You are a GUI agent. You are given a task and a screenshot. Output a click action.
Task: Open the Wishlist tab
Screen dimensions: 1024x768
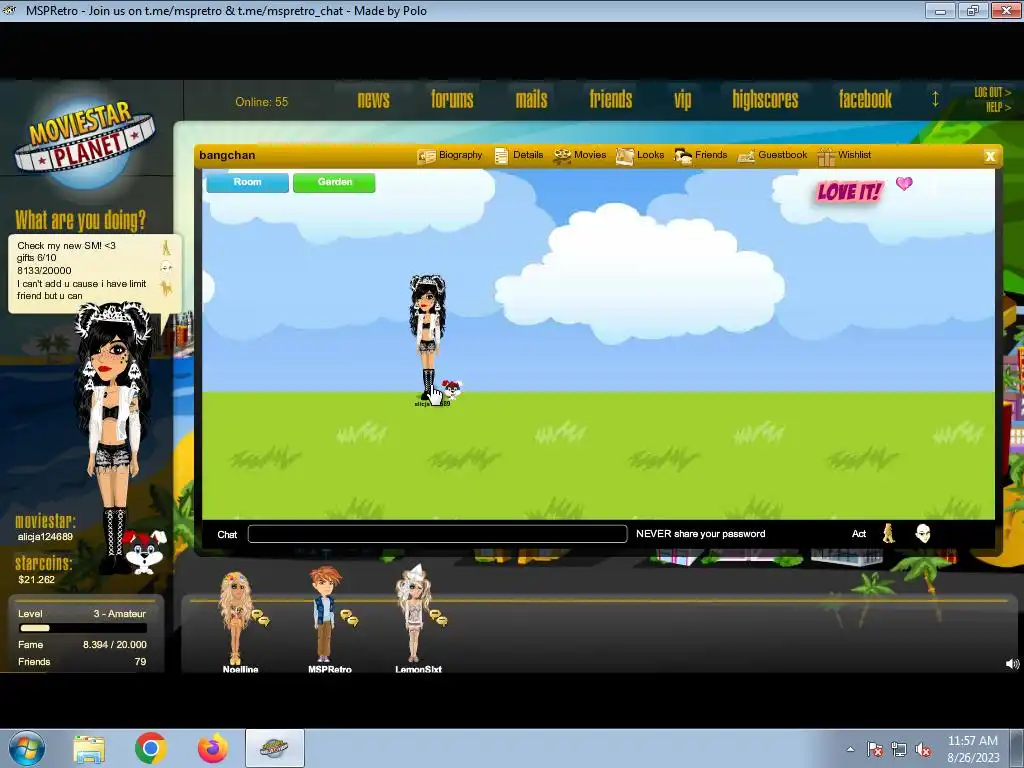click(x=844, y=155)
